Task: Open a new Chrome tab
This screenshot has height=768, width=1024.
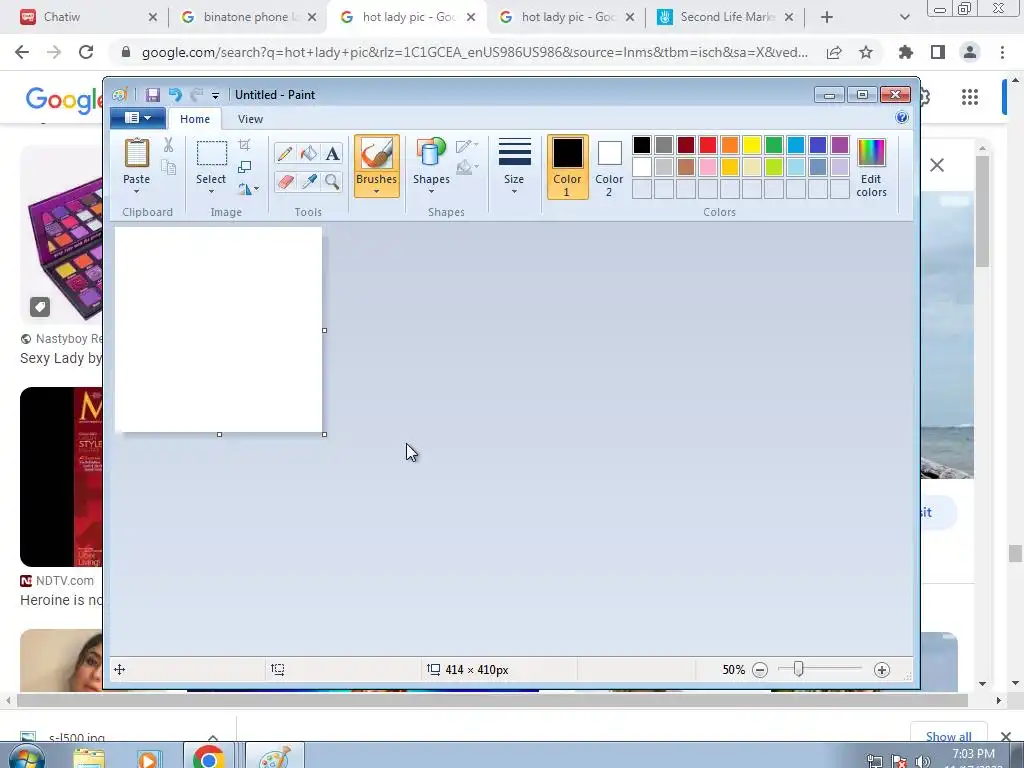Action: (x=827, y=17)
